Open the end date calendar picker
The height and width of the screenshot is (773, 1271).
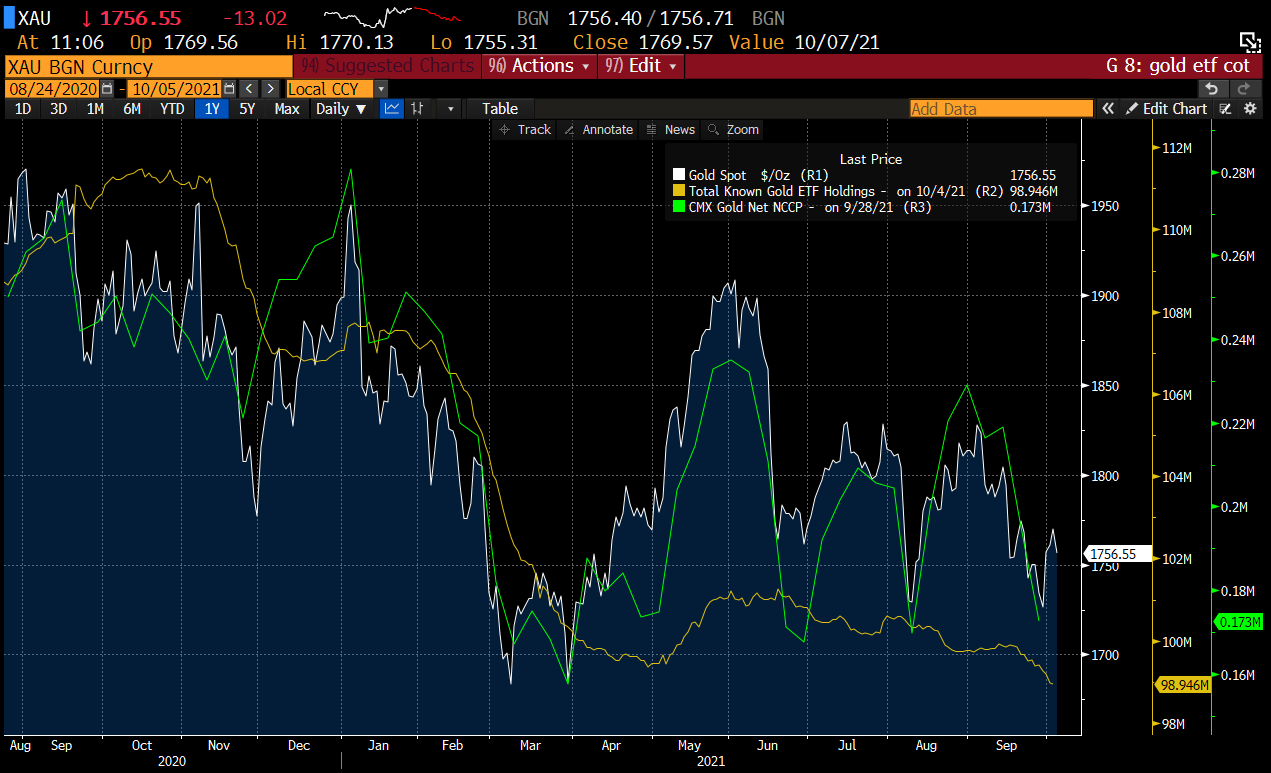coord(229,88)
